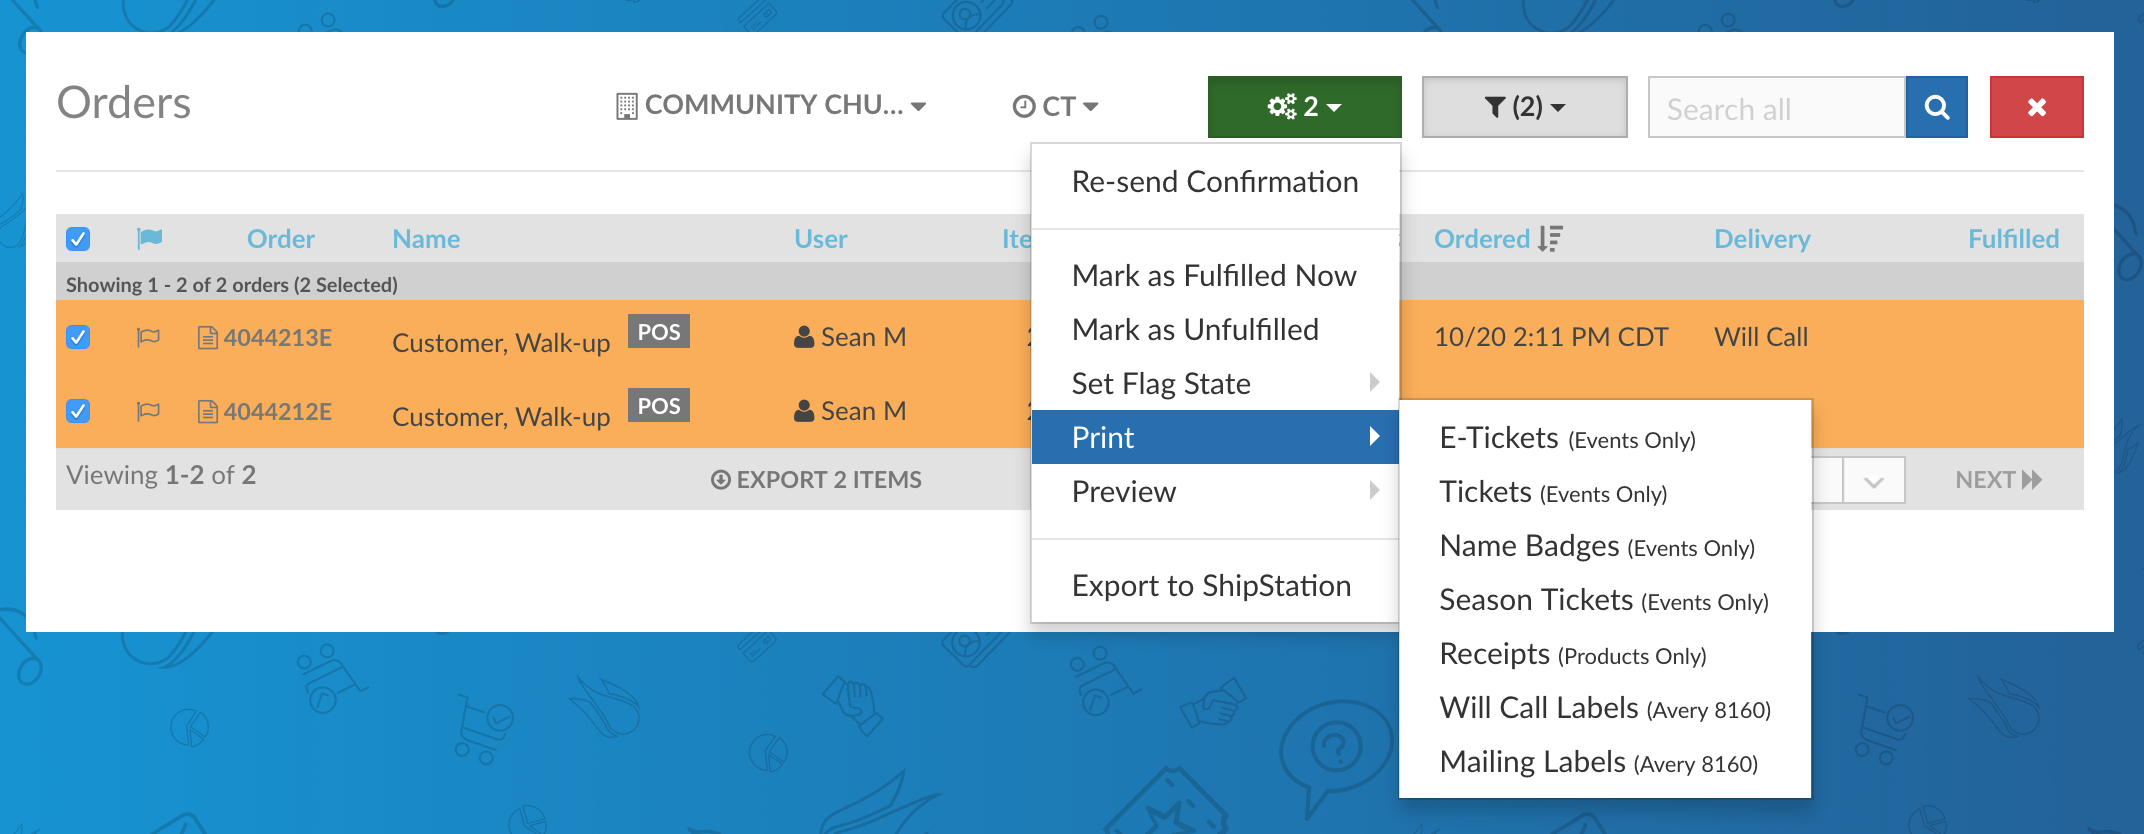2144x834 pixels.
Task: Click the Search all input field
Action: click(1776, 108)
